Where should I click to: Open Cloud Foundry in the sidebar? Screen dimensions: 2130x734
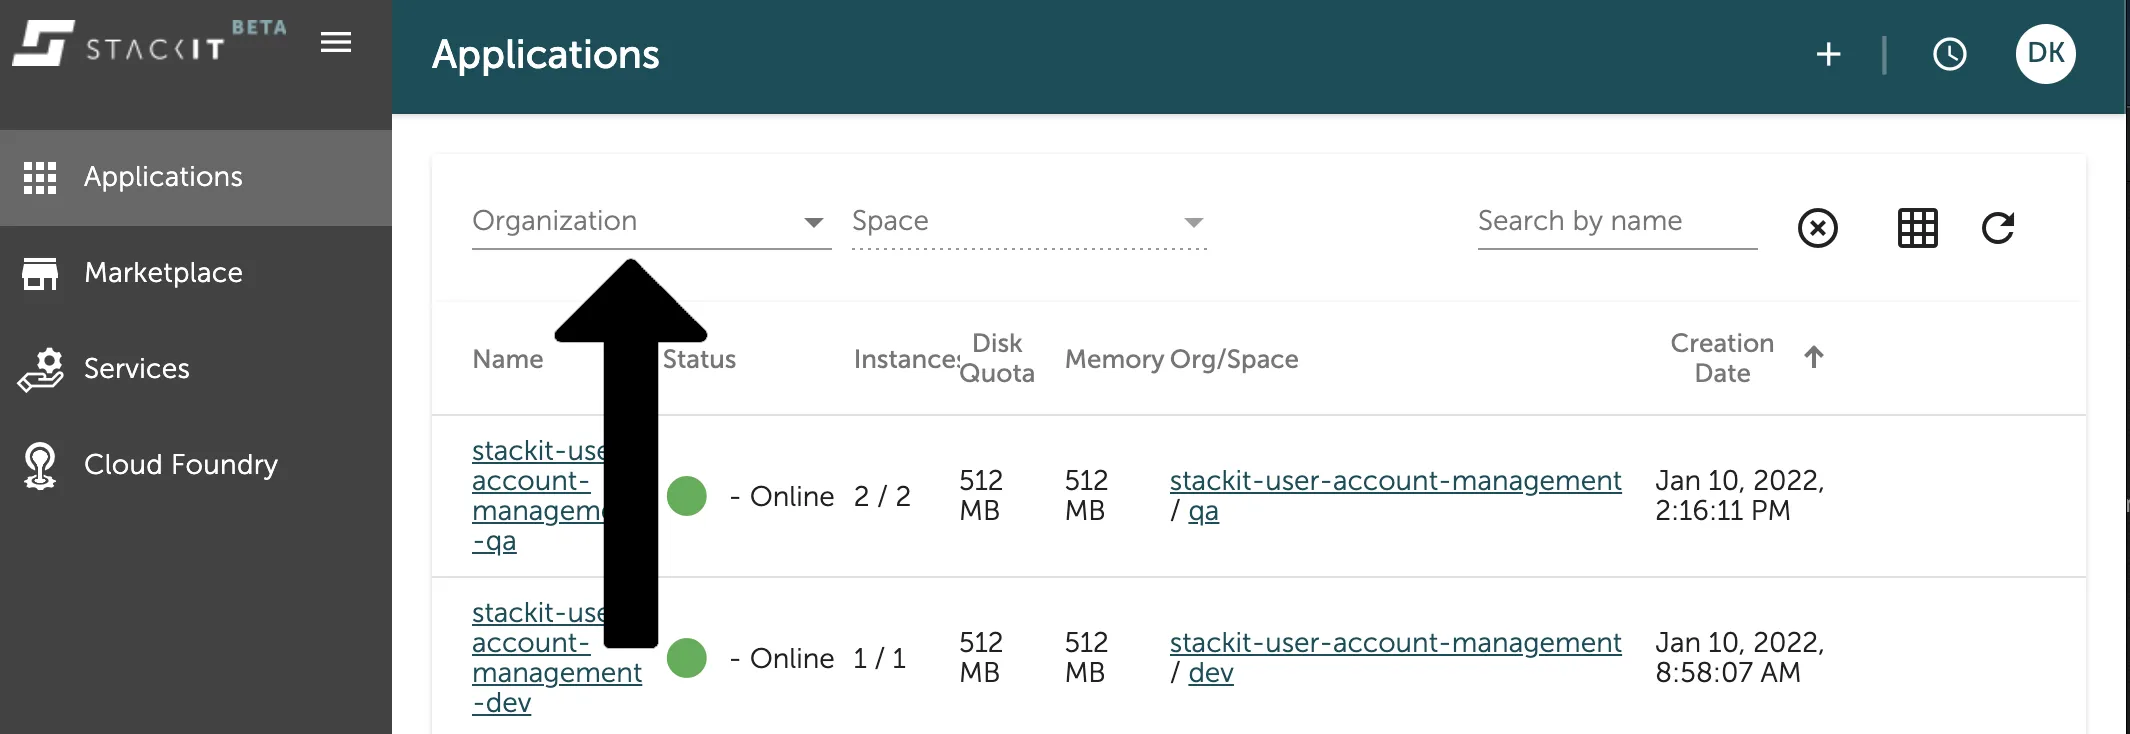pyautogui.click(x=196, y=465)
